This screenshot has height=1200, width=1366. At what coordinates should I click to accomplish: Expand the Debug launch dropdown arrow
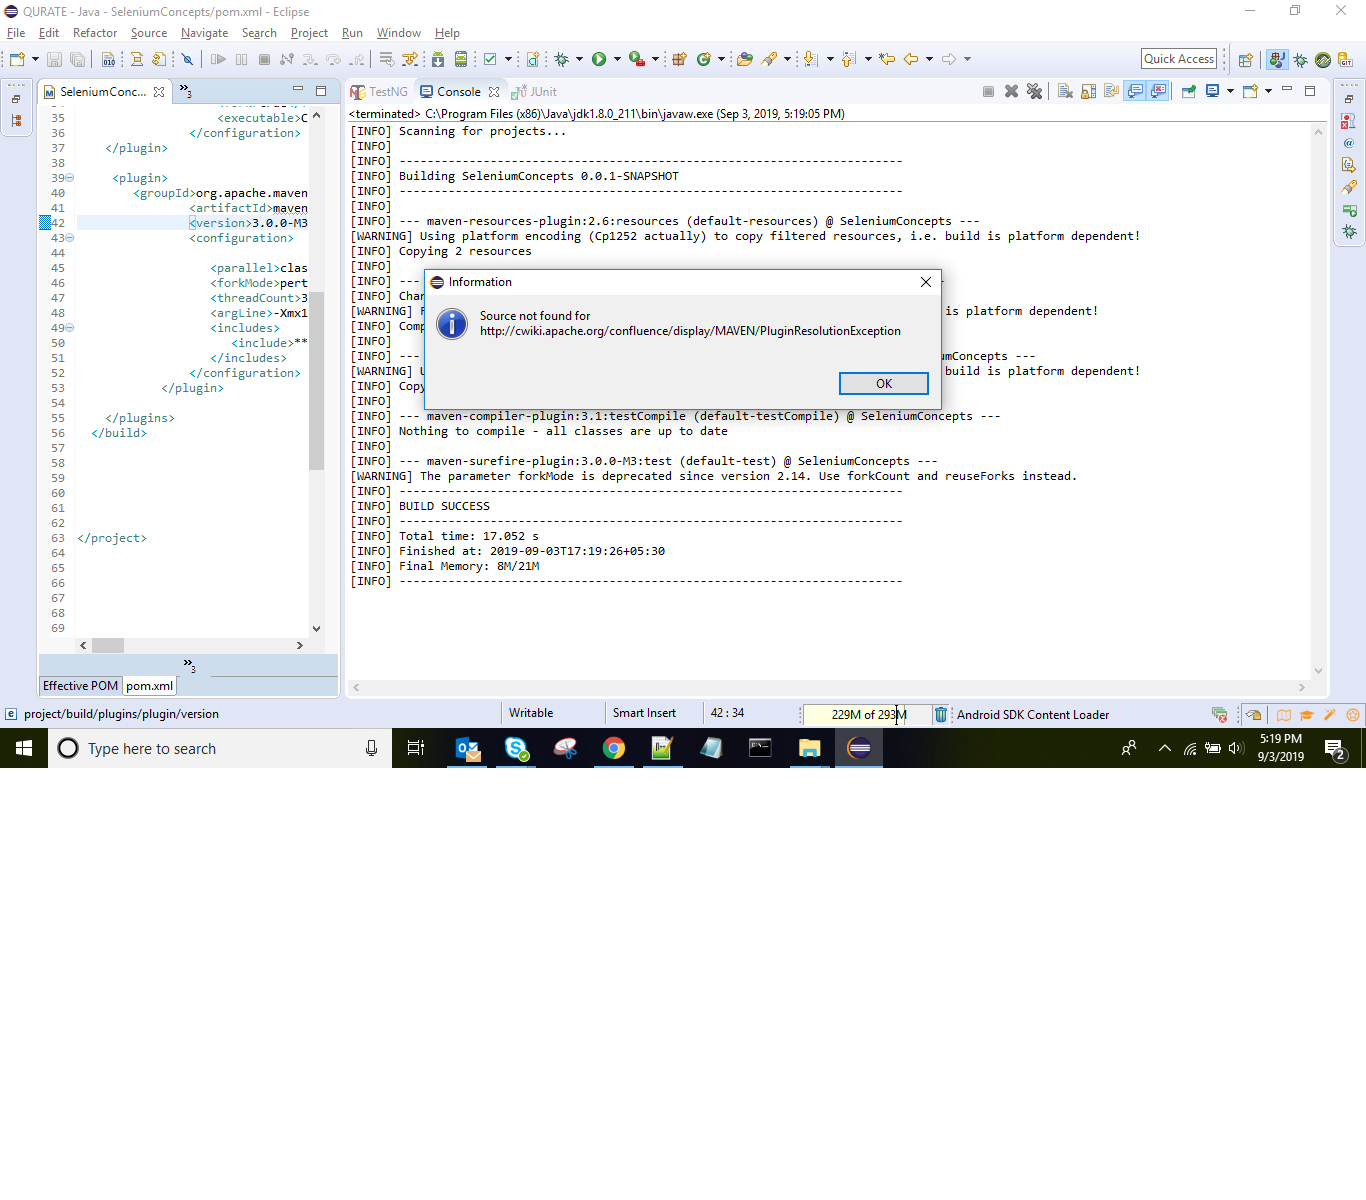click(x=578, y=60)
